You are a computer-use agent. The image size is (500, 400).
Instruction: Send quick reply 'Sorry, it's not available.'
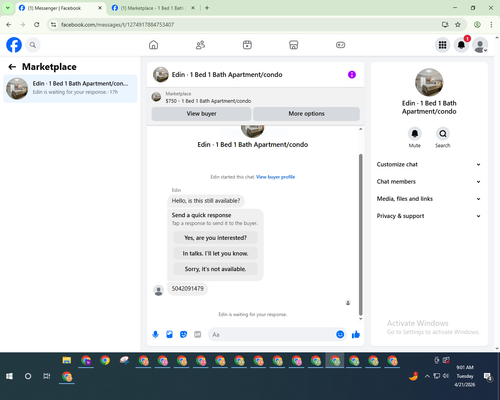(215, 269)
